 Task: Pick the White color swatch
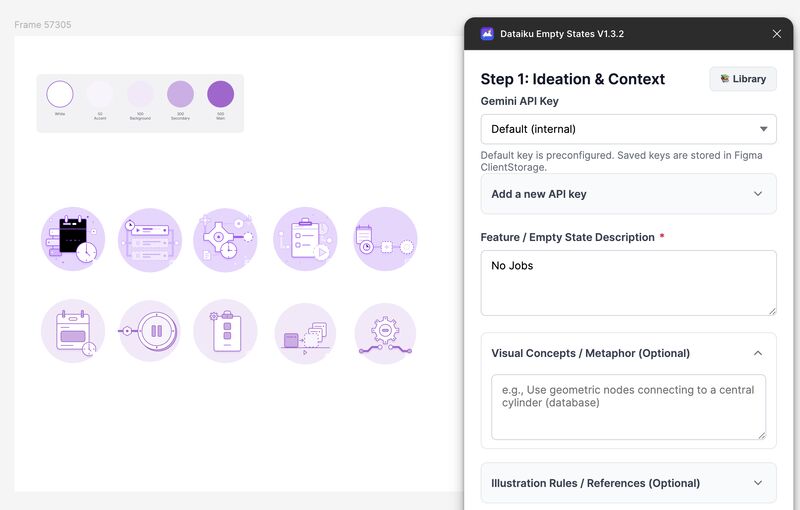(60, 95)
